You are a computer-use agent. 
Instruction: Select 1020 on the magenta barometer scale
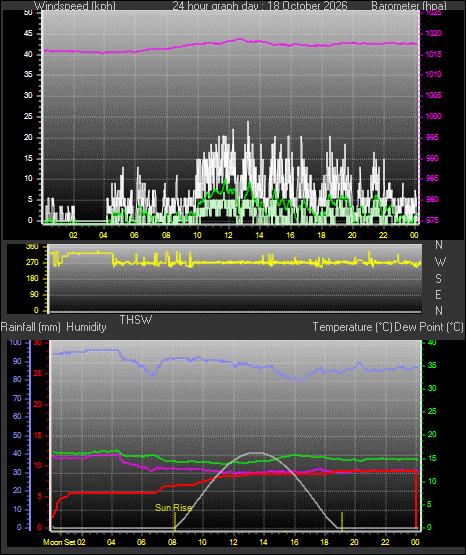433,34
